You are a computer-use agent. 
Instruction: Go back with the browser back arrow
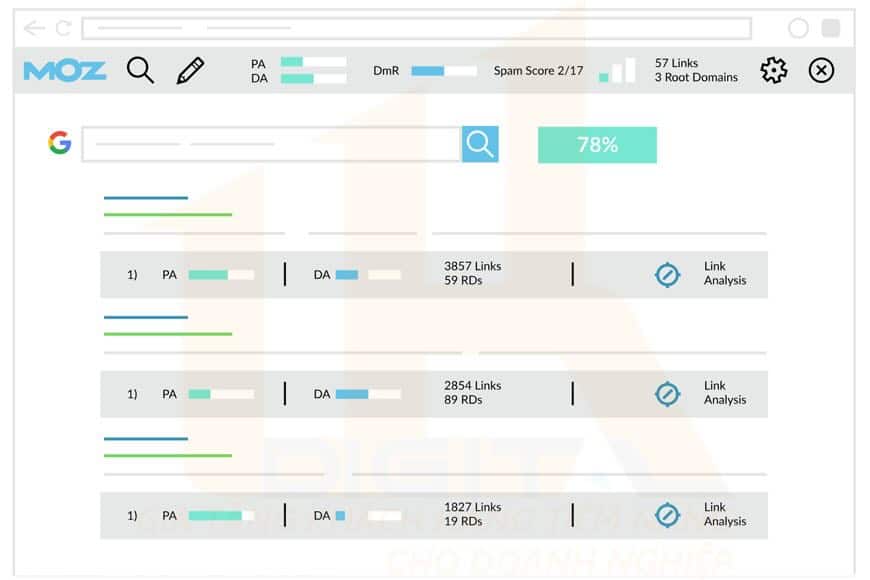click(x=34, y=28)
